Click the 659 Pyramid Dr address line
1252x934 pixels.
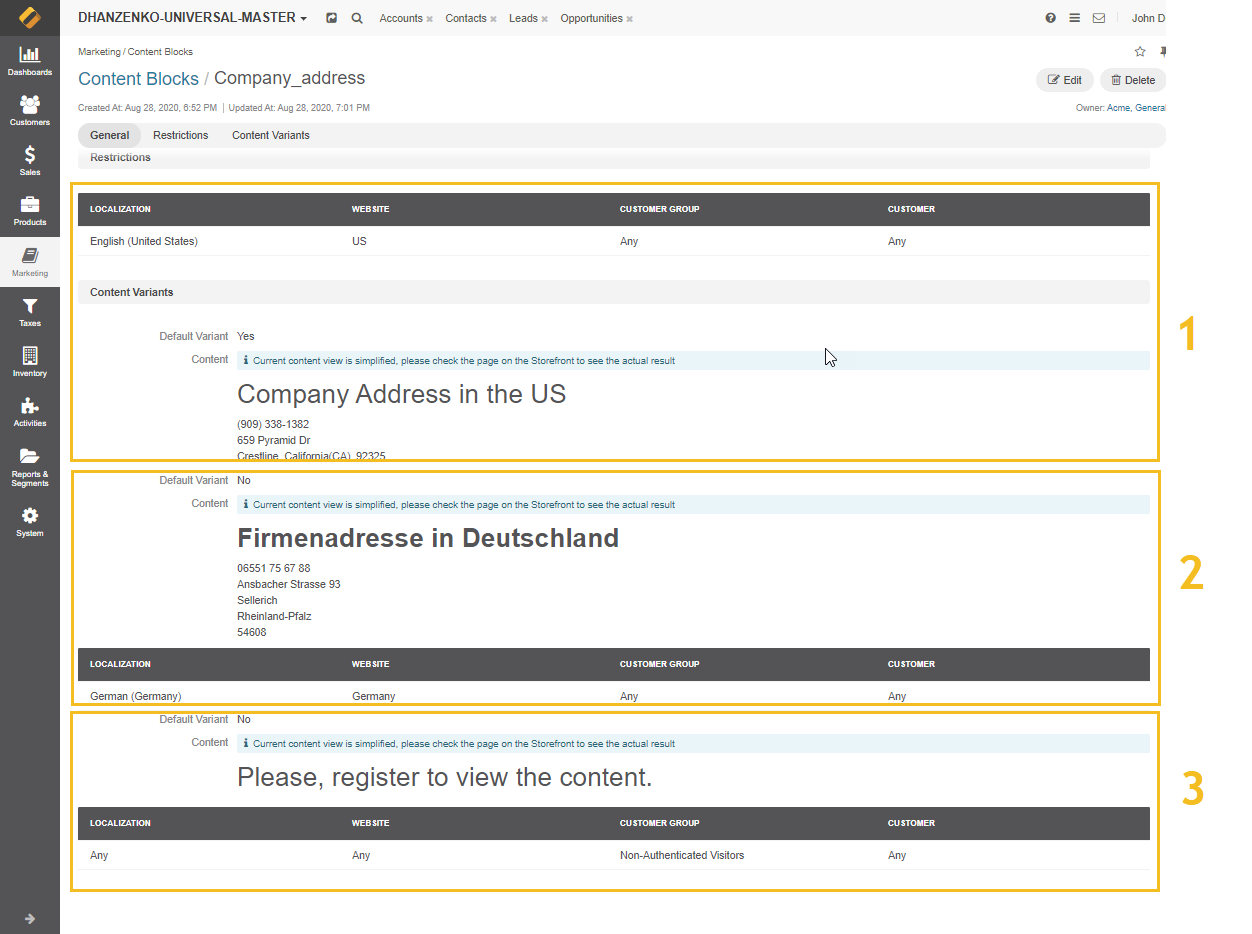pyautogui.click(x=273, y=440)
